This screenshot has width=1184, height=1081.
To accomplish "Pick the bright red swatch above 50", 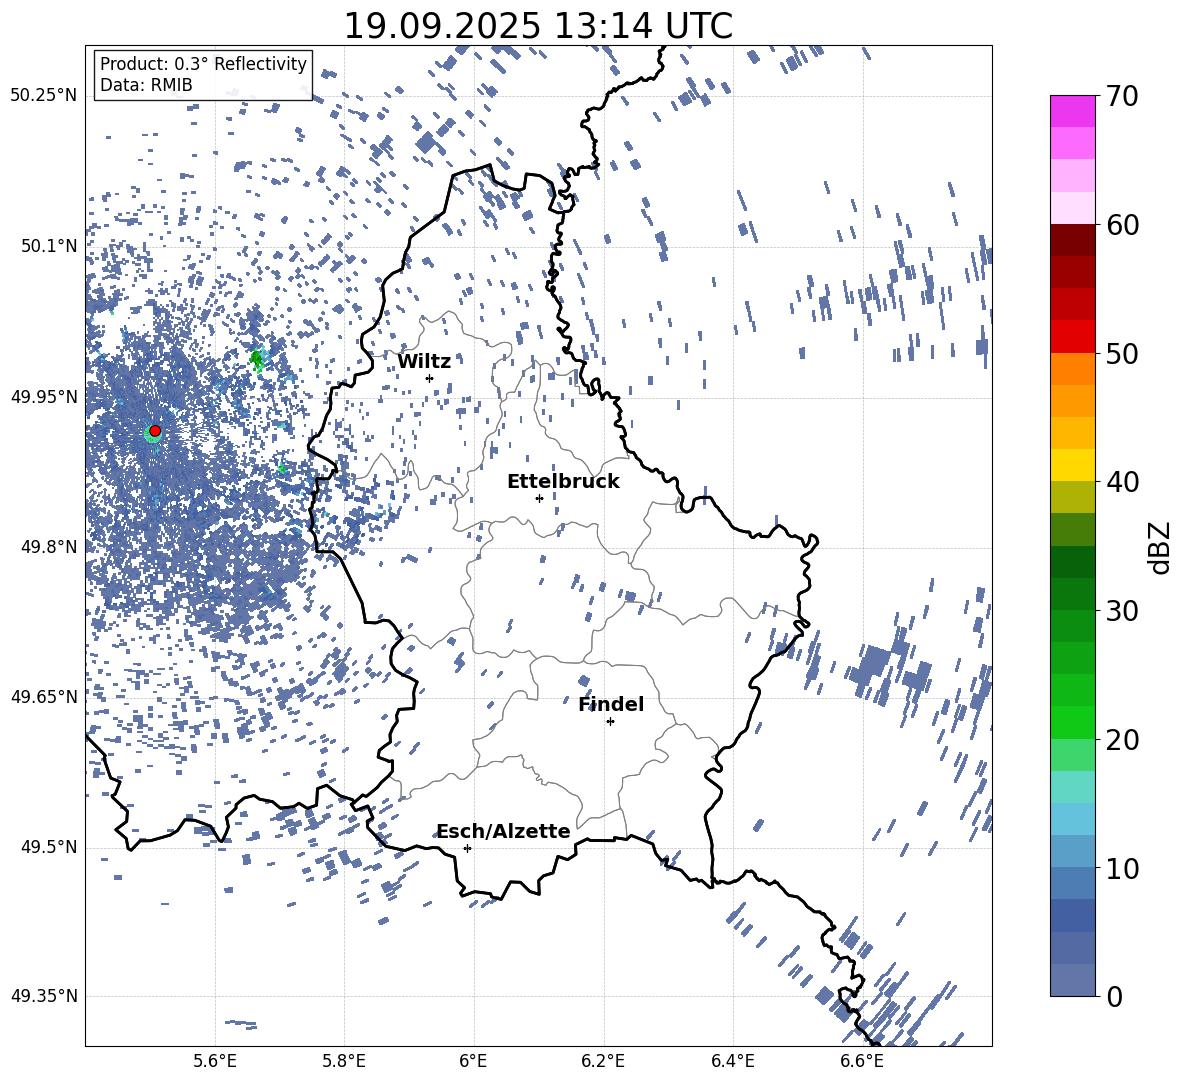I will pos(1072,337).
